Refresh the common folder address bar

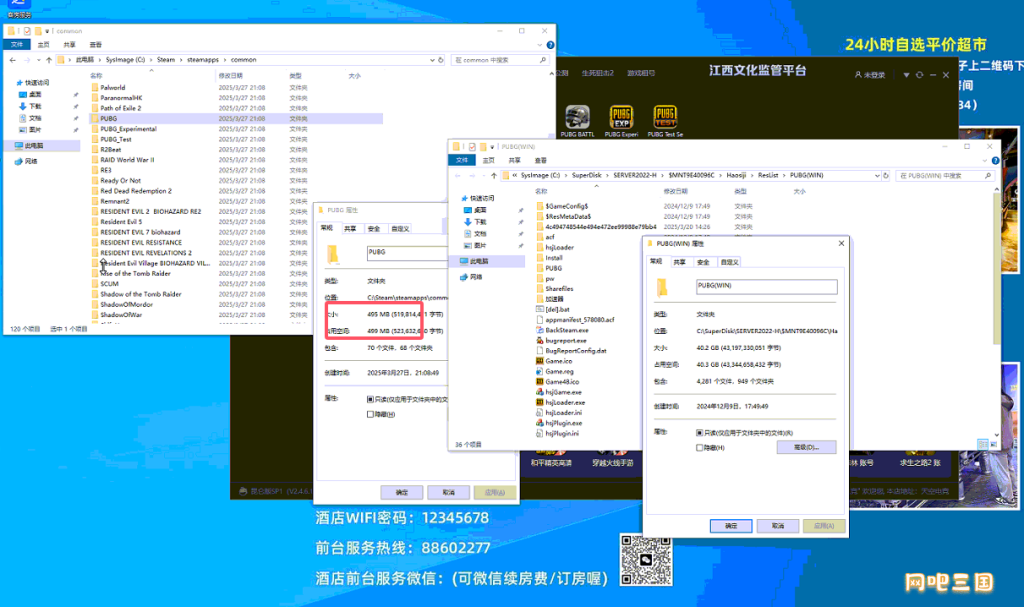coord(441,60)
